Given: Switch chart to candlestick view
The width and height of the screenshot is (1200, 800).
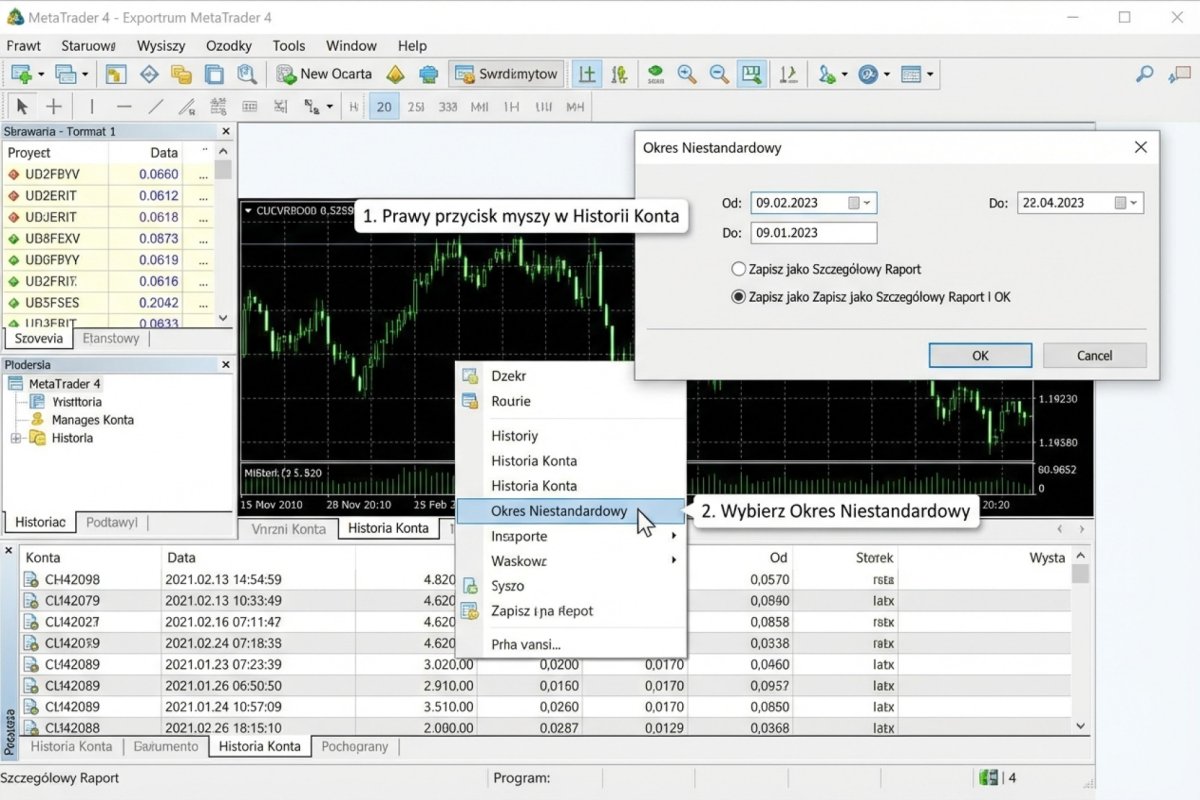Looking at the screenshot, I should [x=620, y=73].
